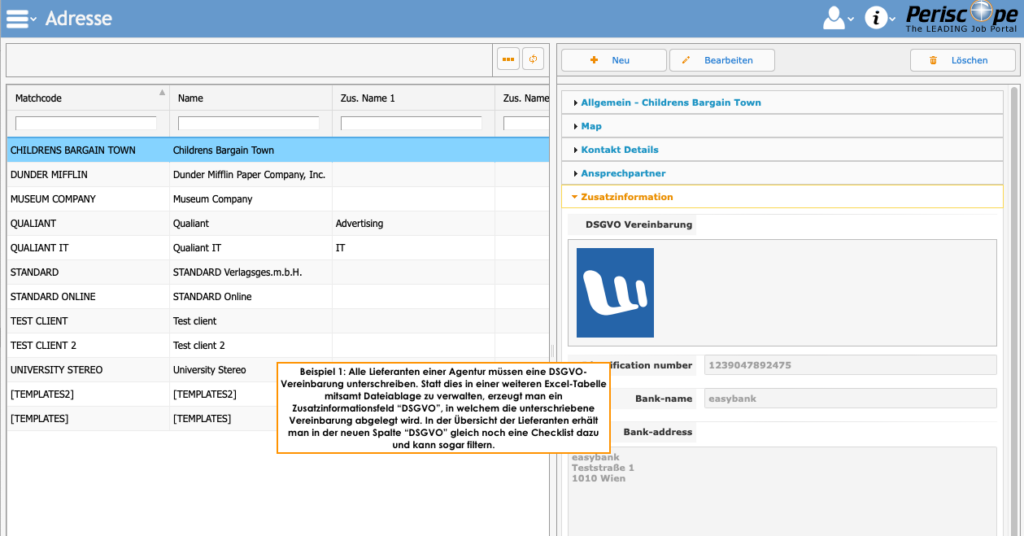Expand the Kontakt Details section
This screenshot has height=536, width=1024.
point(782,150)
